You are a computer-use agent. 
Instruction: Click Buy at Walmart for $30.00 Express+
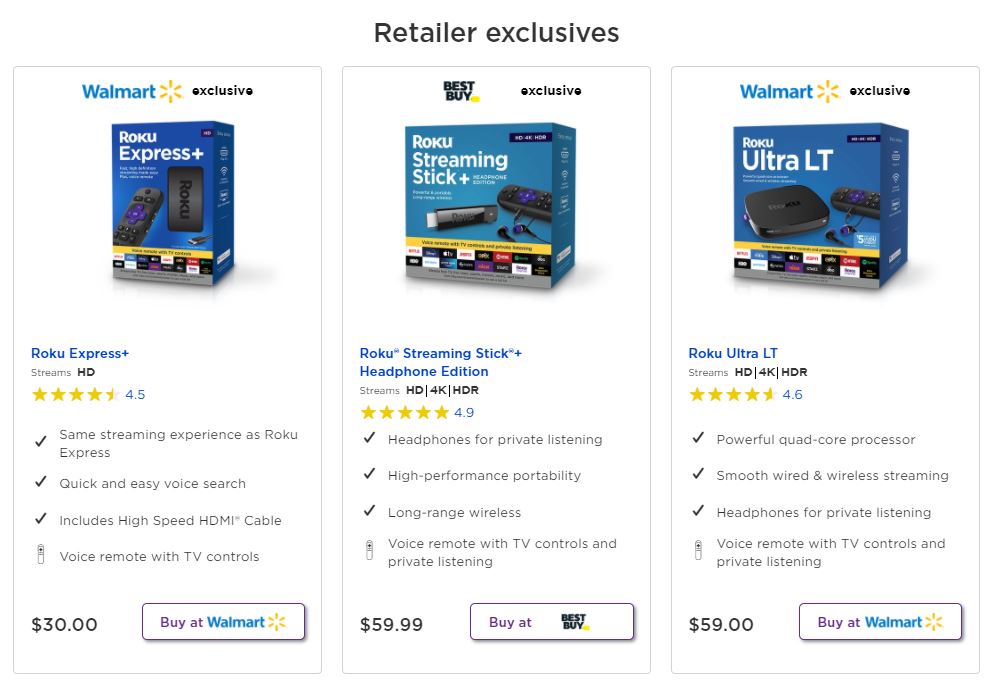tap(223, 621)
